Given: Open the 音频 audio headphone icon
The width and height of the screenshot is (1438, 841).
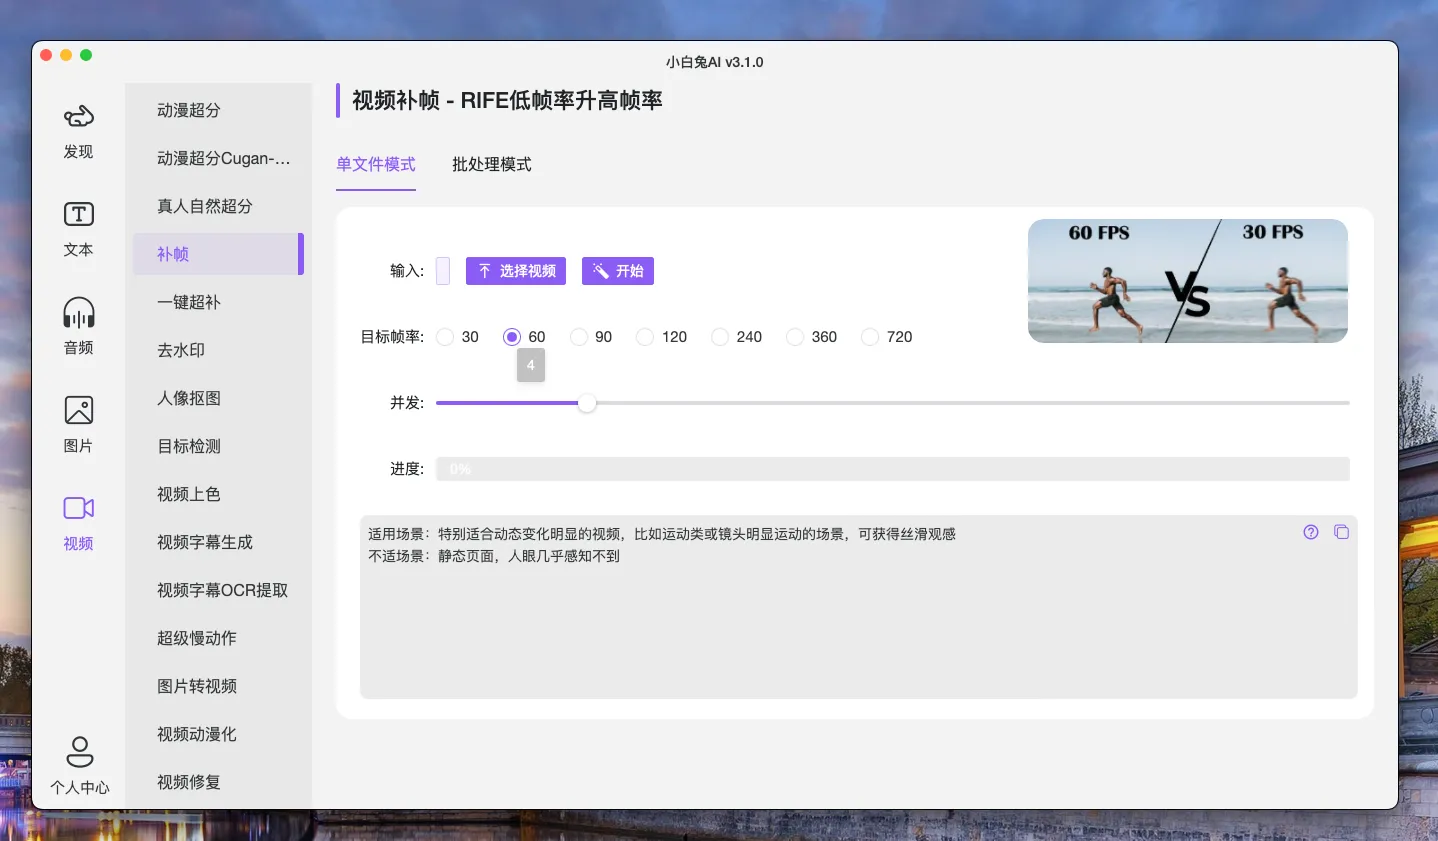Looking at the screenshot, I should pos(79,313).
